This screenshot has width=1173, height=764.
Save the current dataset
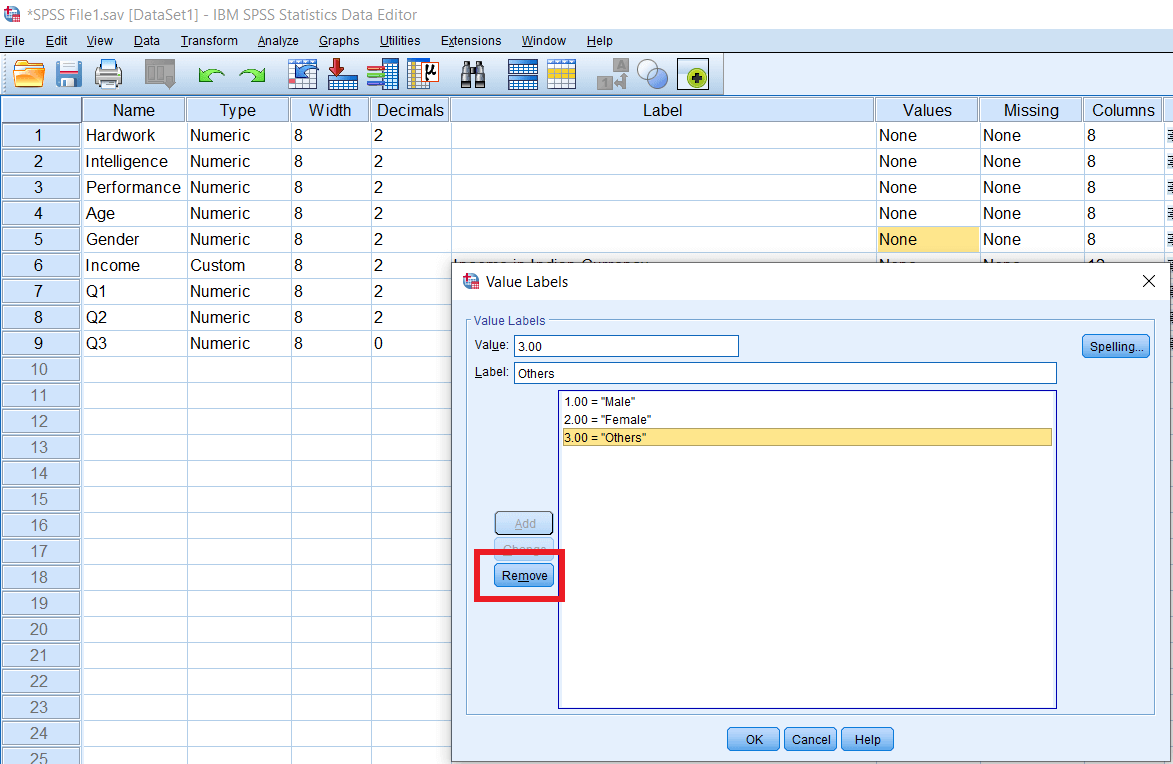[x=68, y=74]
